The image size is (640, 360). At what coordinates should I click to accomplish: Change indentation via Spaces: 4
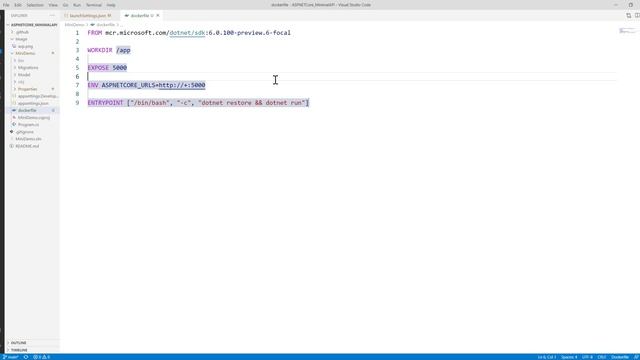tap(569, 357)
